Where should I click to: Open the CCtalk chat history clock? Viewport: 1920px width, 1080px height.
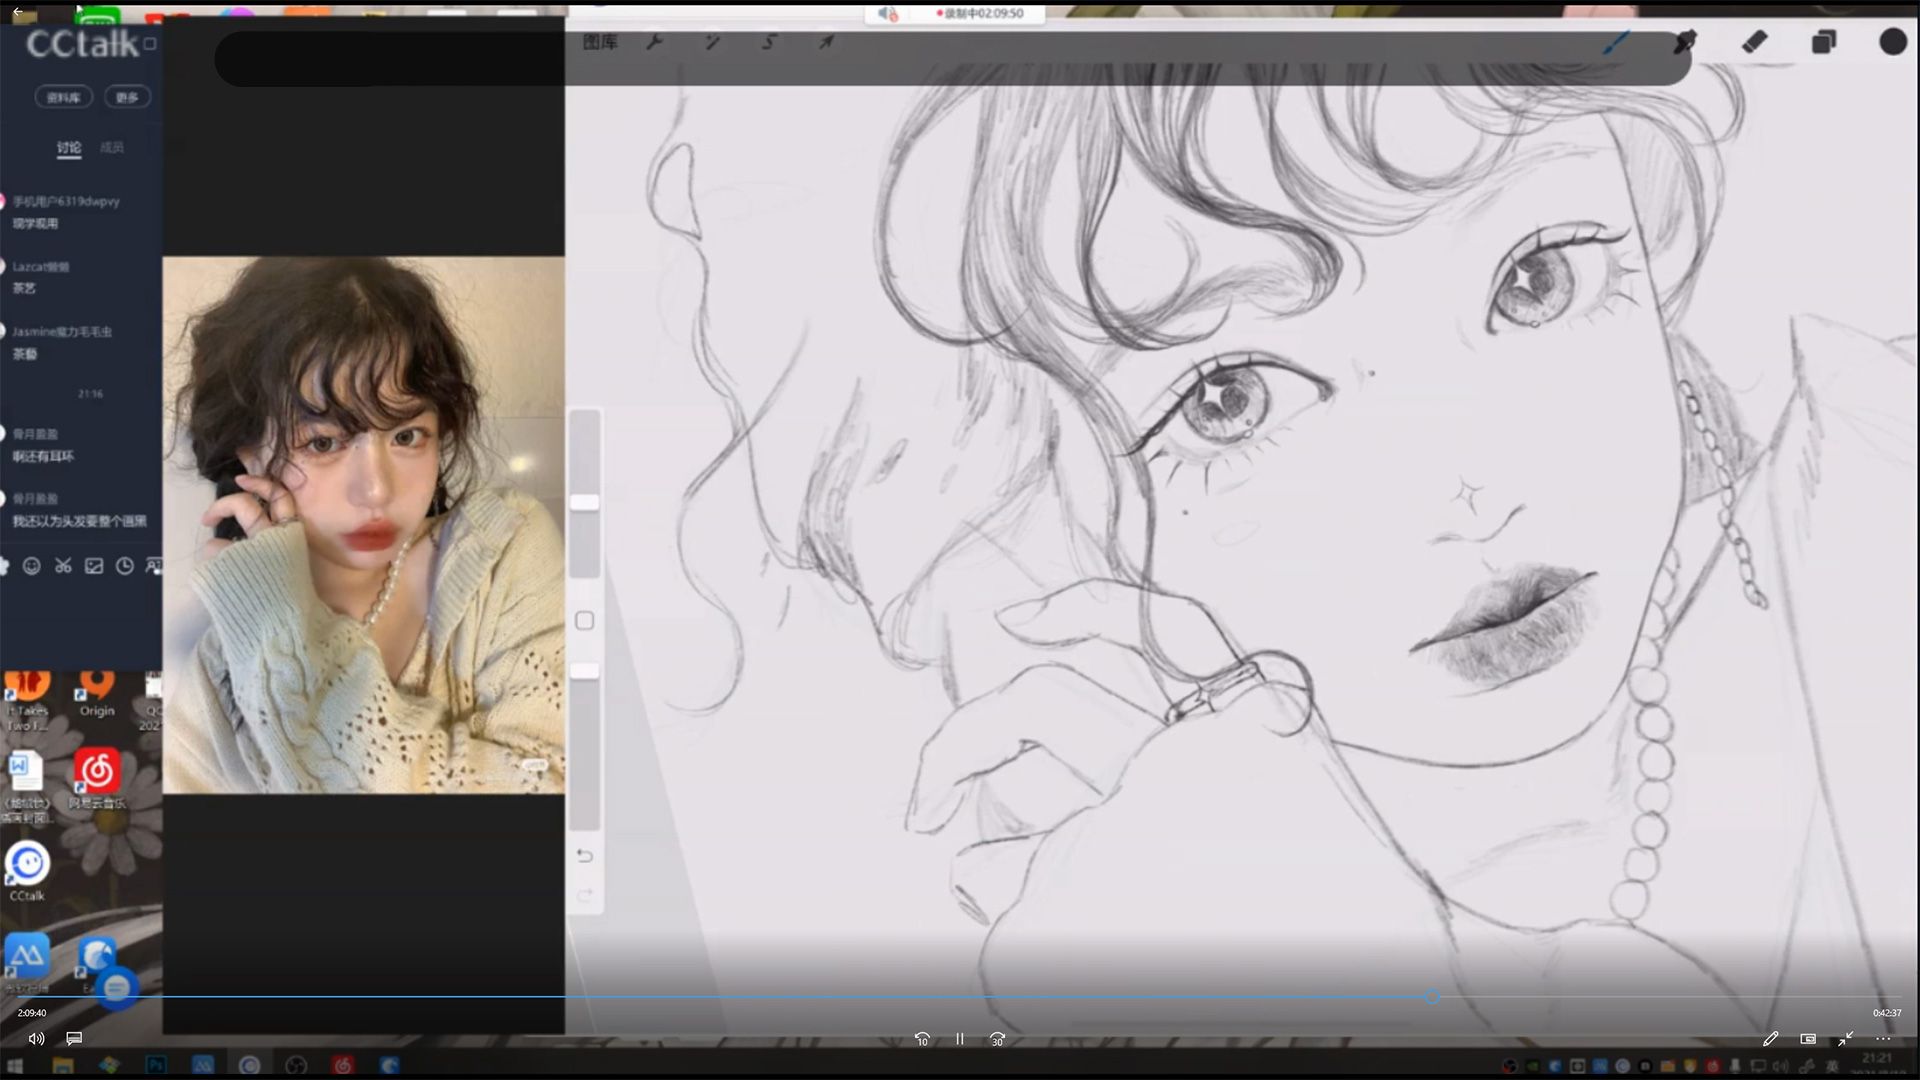124,566
